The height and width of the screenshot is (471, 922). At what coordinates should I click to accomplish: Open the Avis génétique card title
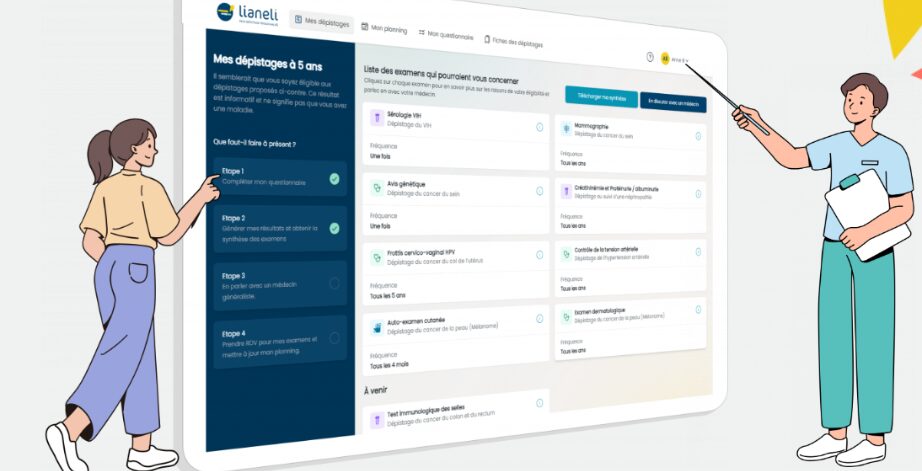[x=406, y=185]
